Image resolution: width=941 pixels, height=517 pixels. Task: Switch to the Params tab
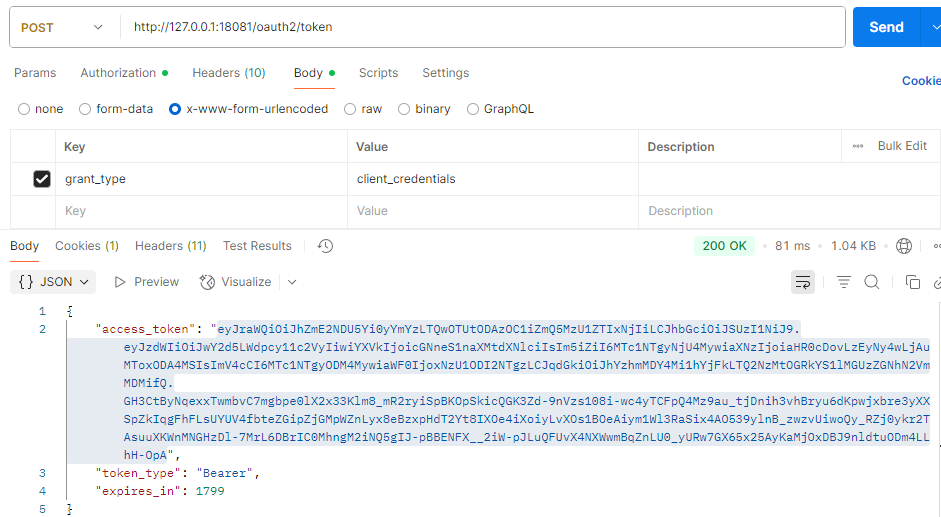[35, 73]
